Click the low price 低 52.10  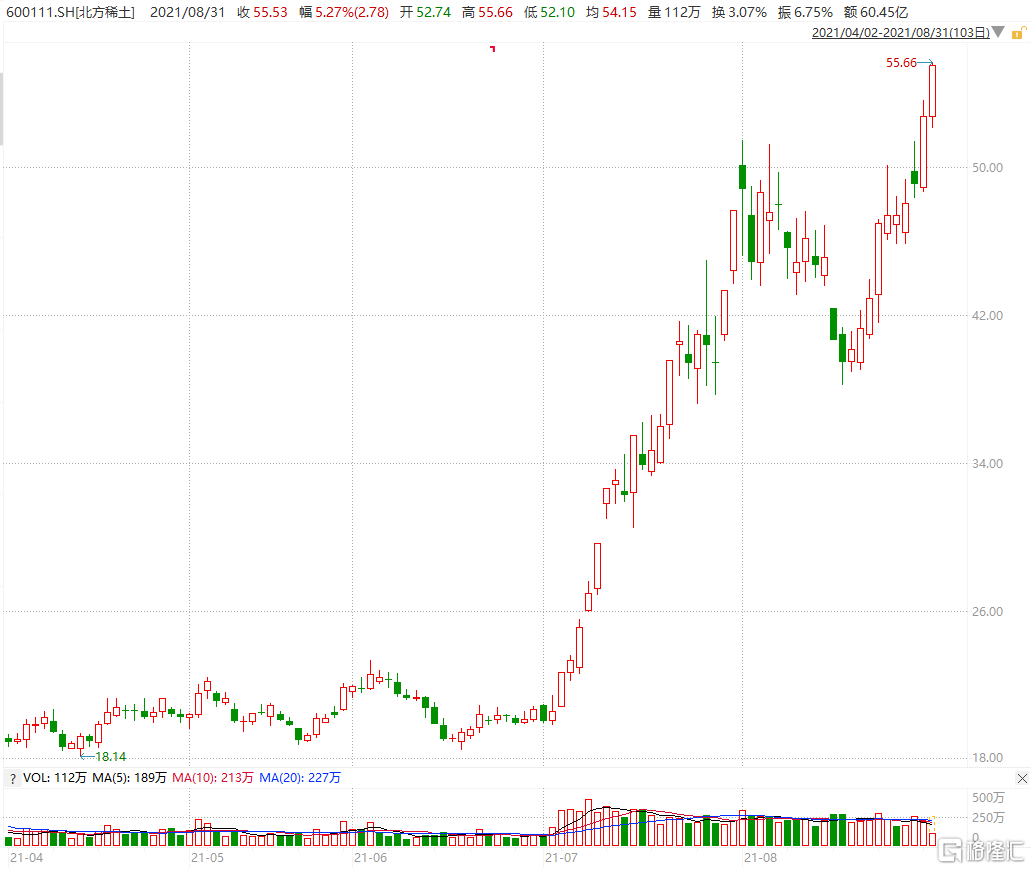coord(550,12)
